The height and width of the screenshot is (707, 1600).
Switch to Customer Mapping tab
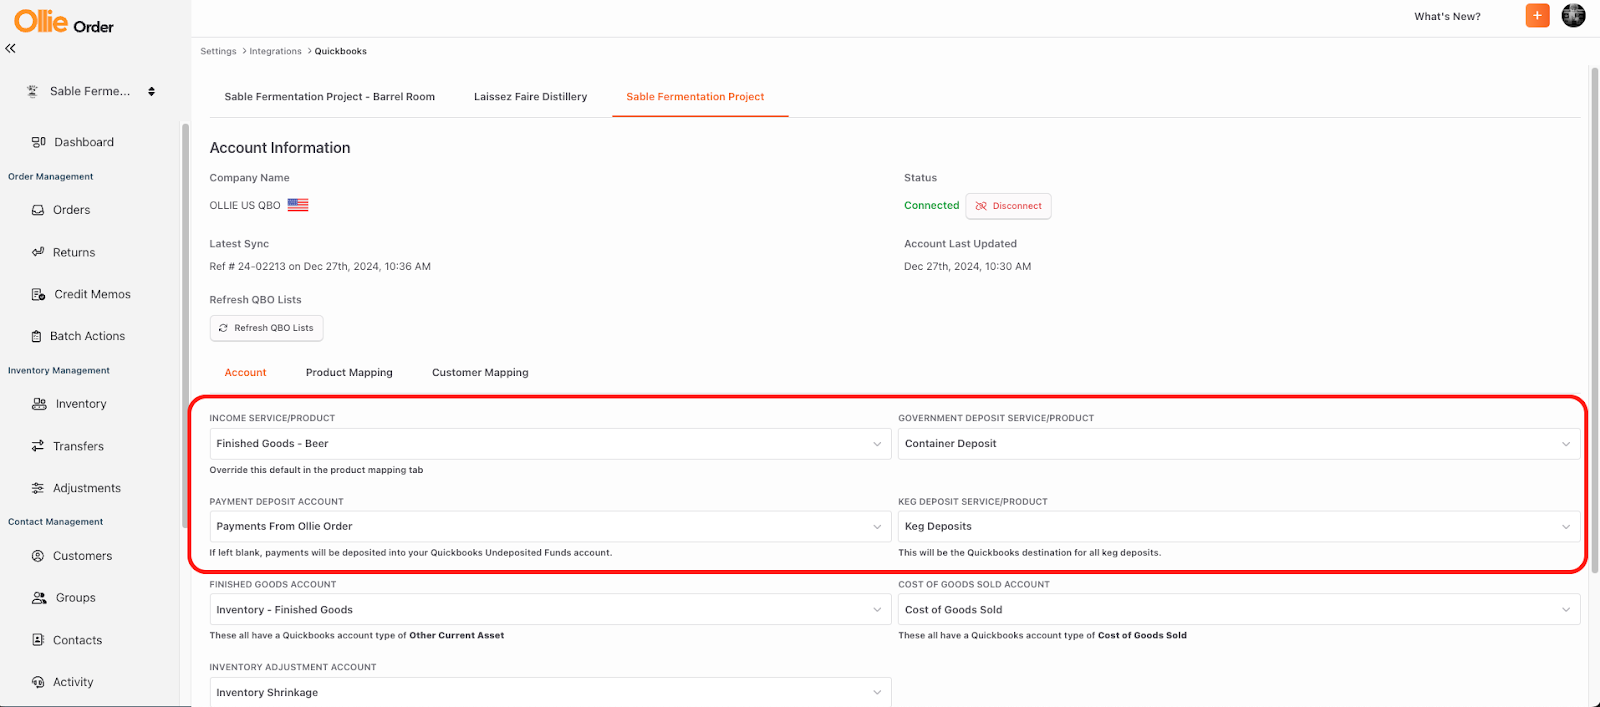coord(480,372)
